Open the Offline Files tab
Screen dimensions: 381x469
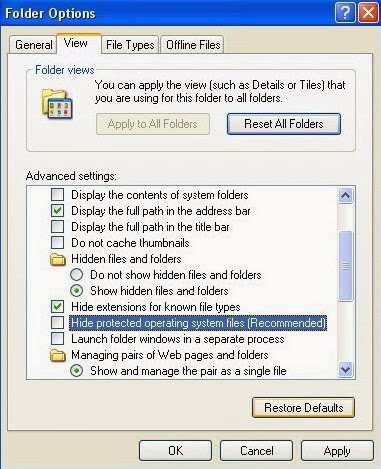[193, 45]
